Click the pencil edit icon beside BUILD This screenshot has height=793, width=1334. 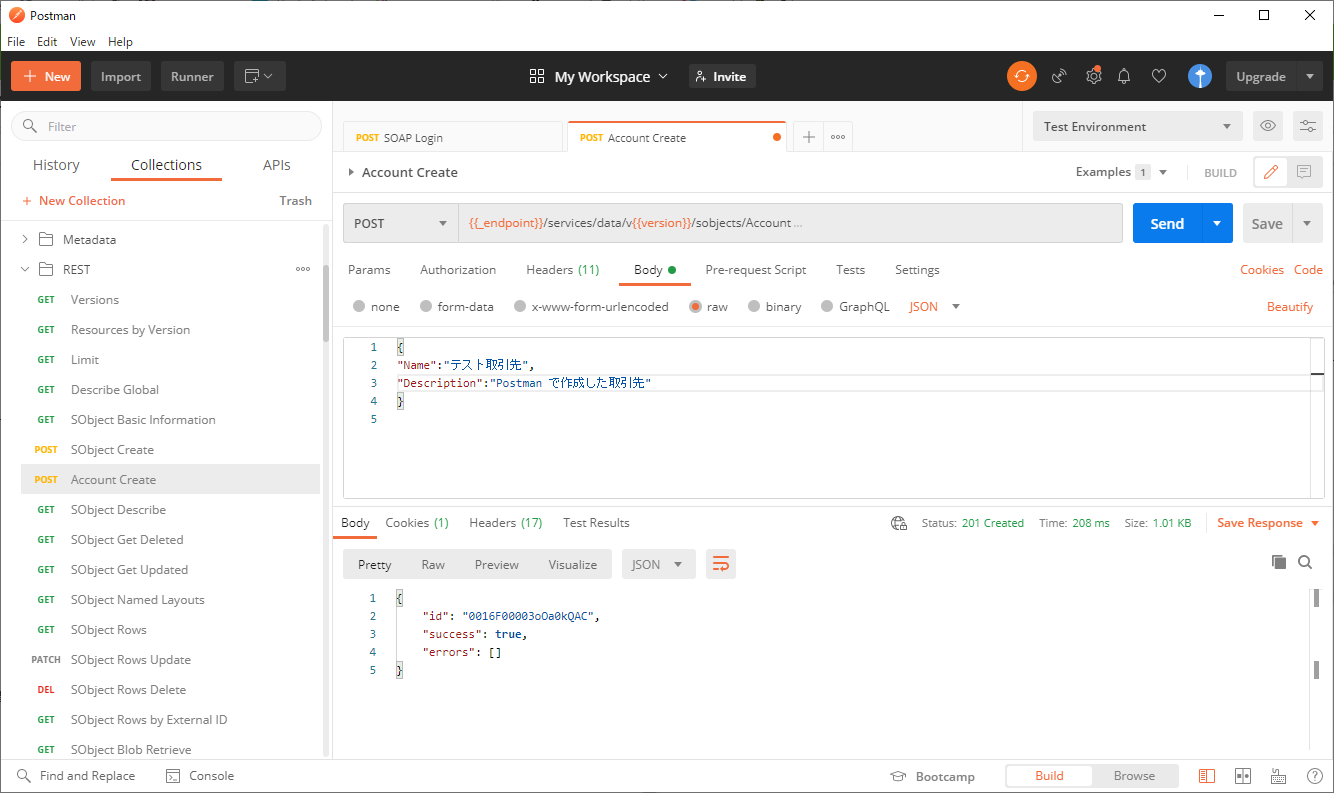(x=1270, y=172)
